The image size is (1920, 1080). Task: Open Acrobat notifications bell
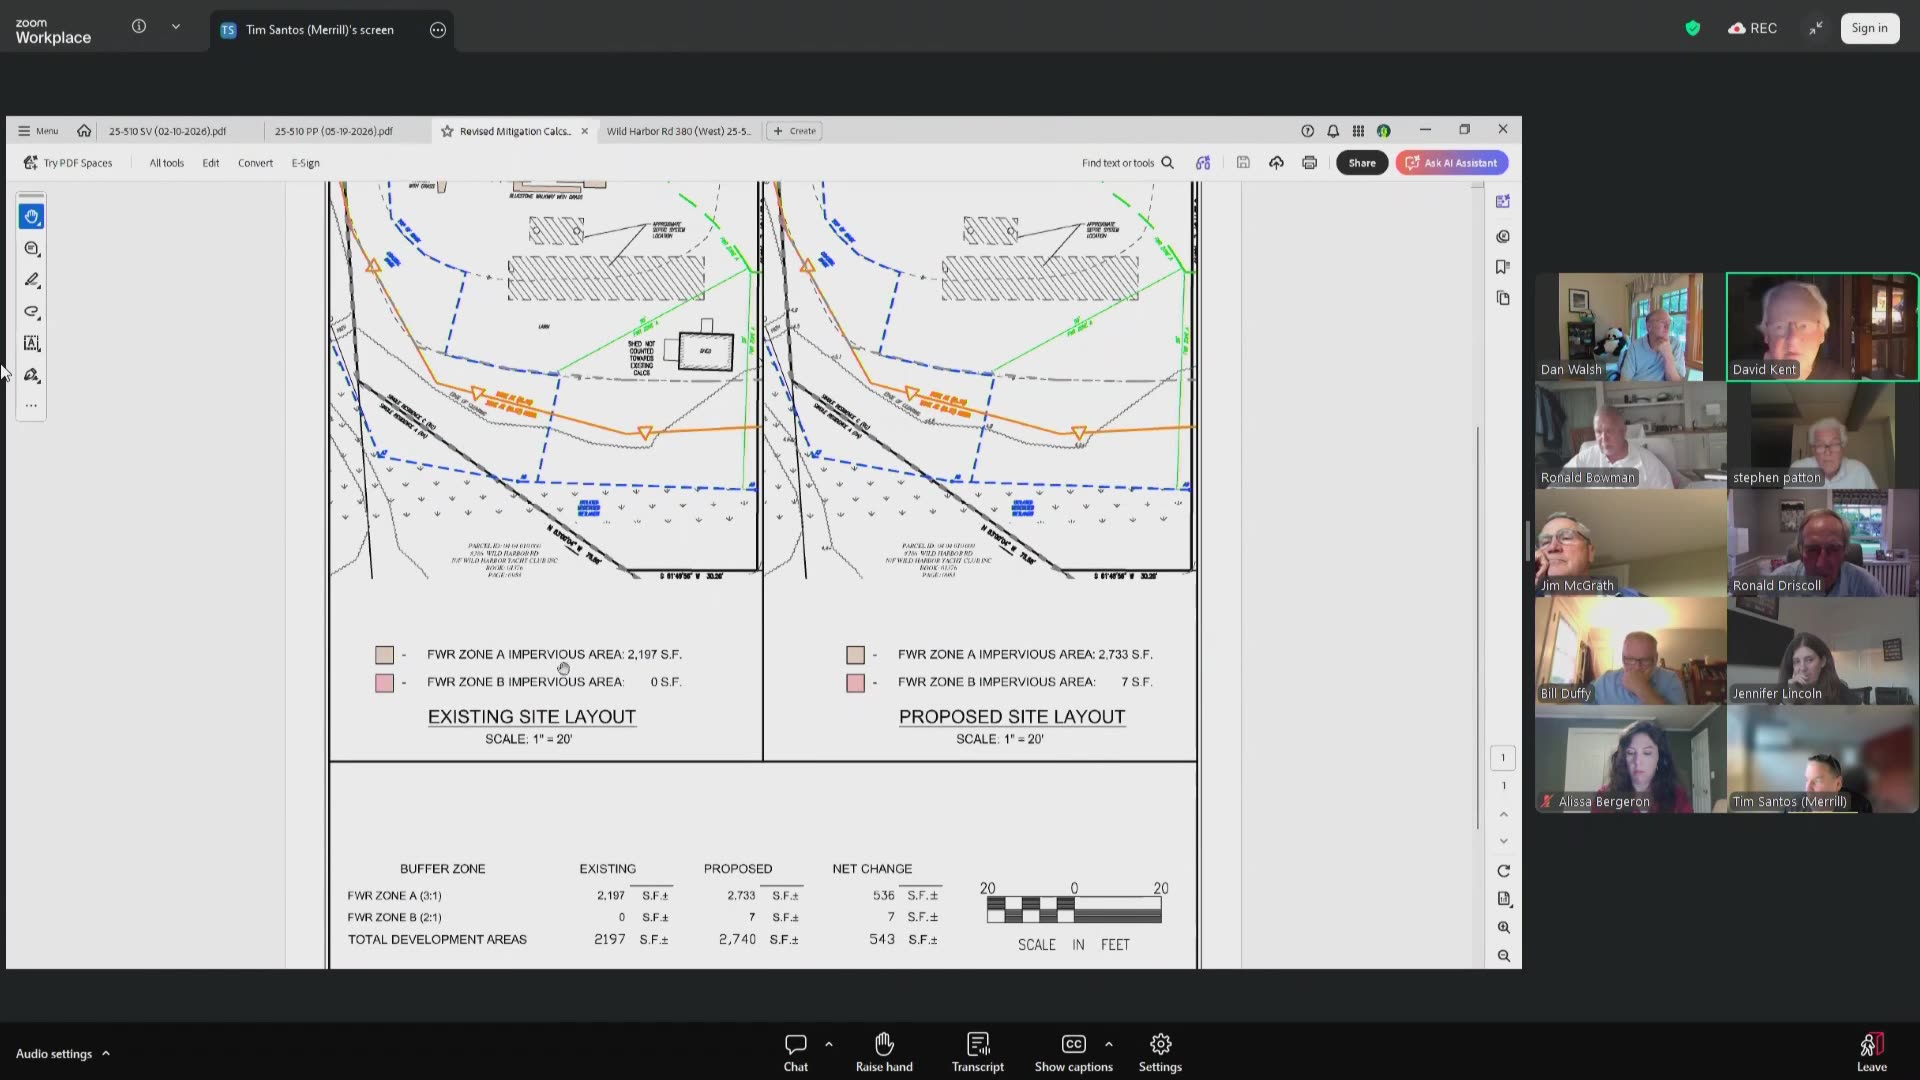(1333, 131)
